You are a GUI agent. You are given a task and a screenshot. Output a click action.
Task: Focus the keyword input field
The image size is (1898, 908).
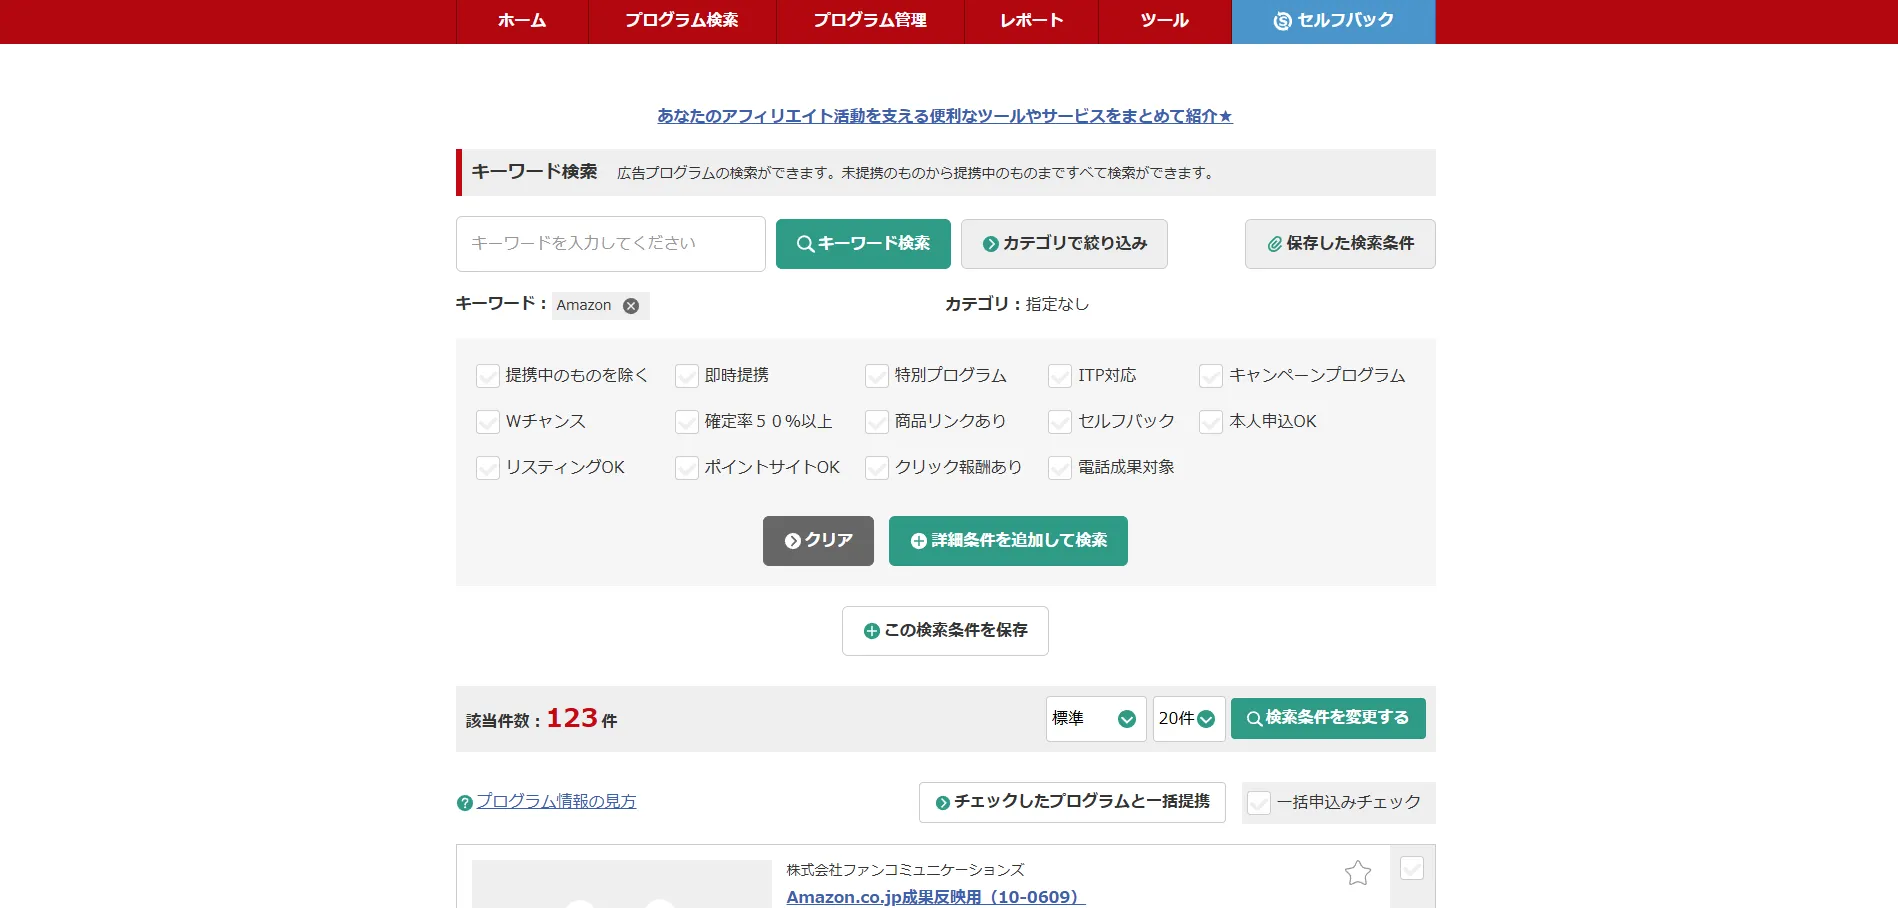click(611, 244)
